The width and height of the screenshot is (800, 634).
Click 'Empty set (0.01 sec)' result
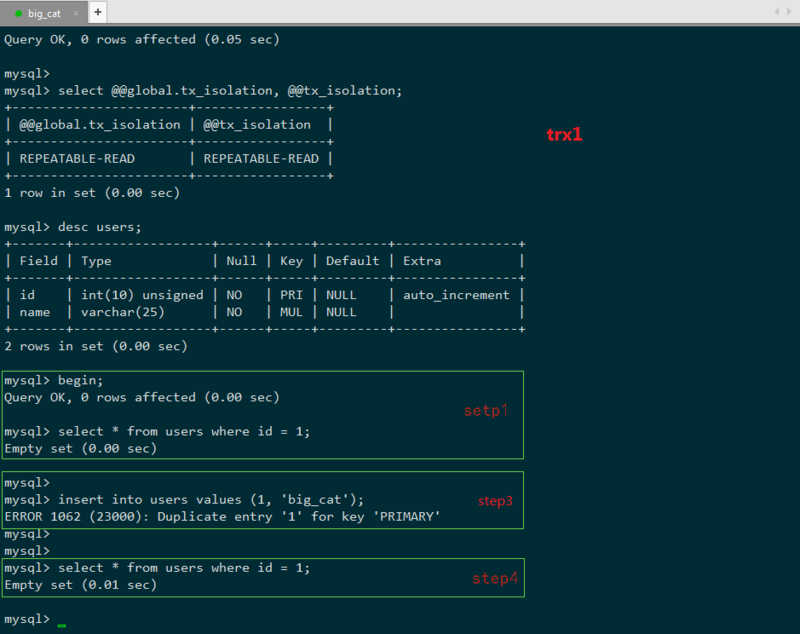81,585
